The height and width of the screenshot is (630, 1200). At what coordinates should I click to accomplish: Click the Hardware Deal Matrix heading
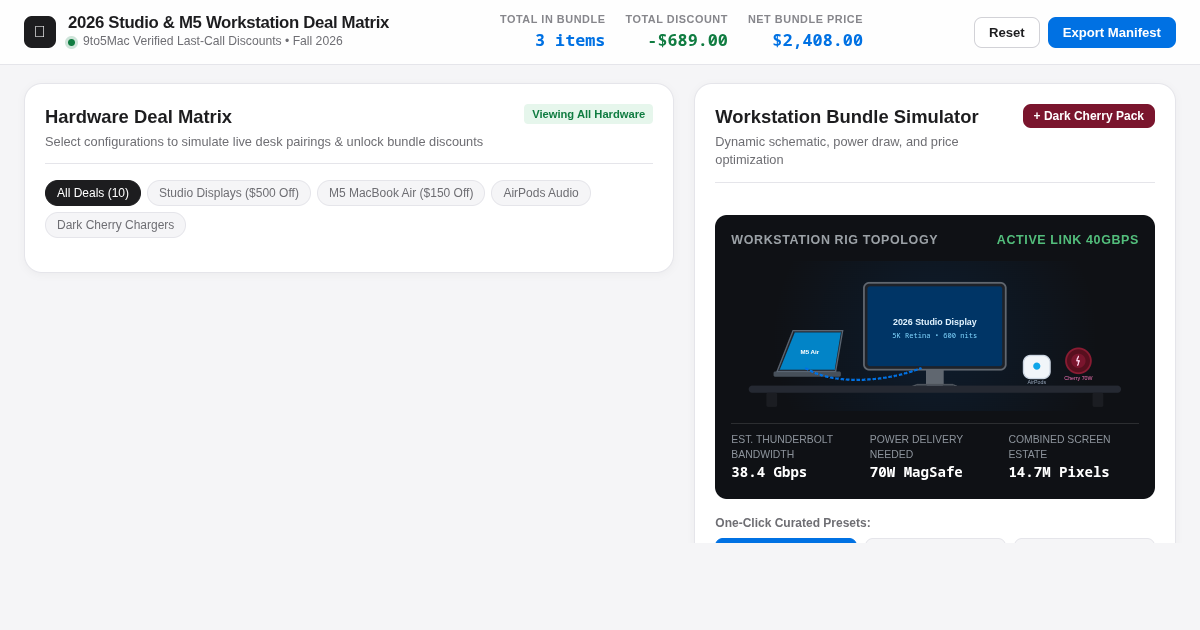tap(138, 117)
